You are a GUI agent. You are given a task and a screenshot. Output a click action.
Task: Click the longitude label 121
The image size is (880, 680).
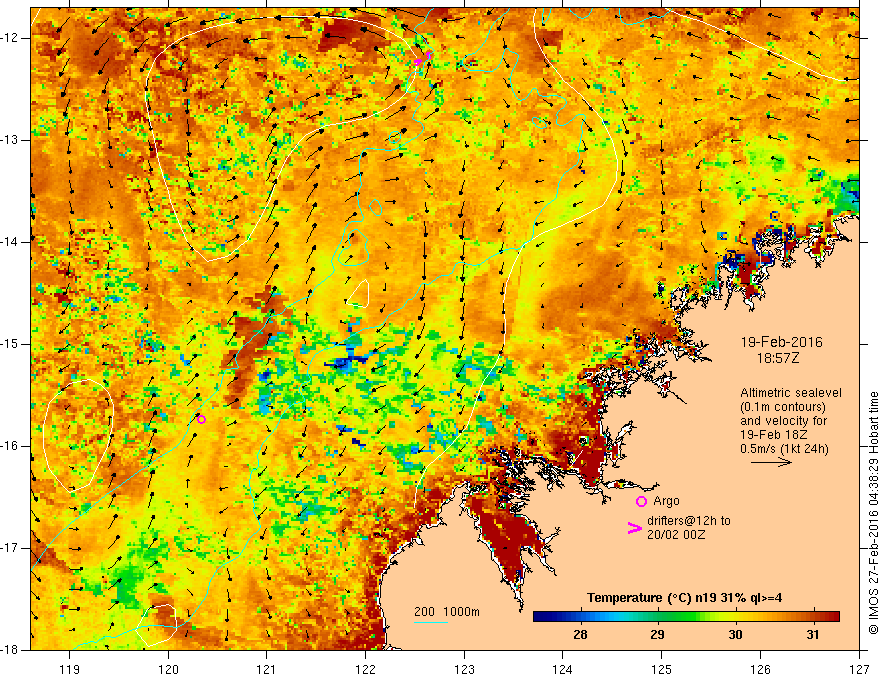[267, 669]
